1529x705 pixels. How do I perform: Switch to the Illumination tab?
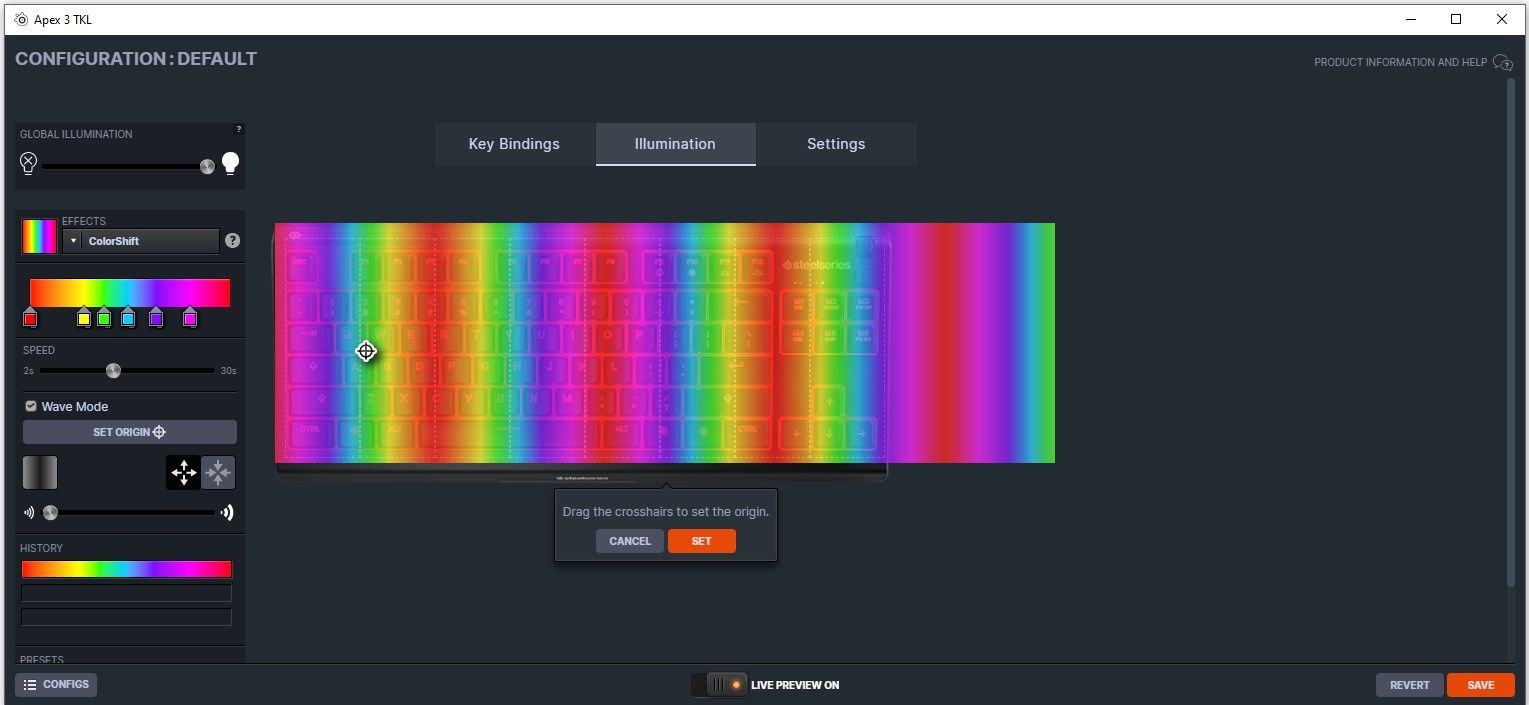coord(675,144)
